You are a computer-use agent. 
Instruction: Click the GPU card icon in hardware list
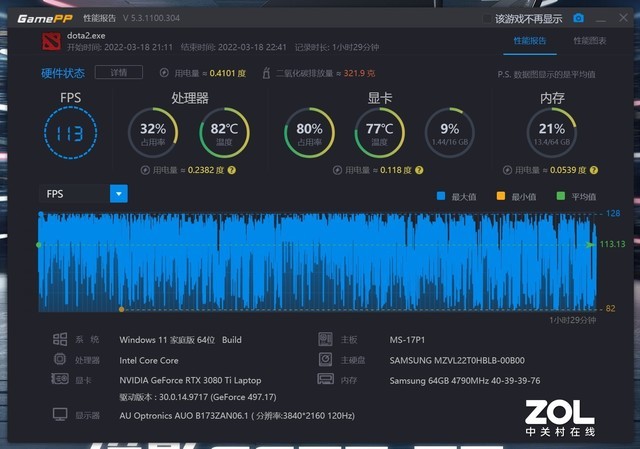click(x=60, y=379)
